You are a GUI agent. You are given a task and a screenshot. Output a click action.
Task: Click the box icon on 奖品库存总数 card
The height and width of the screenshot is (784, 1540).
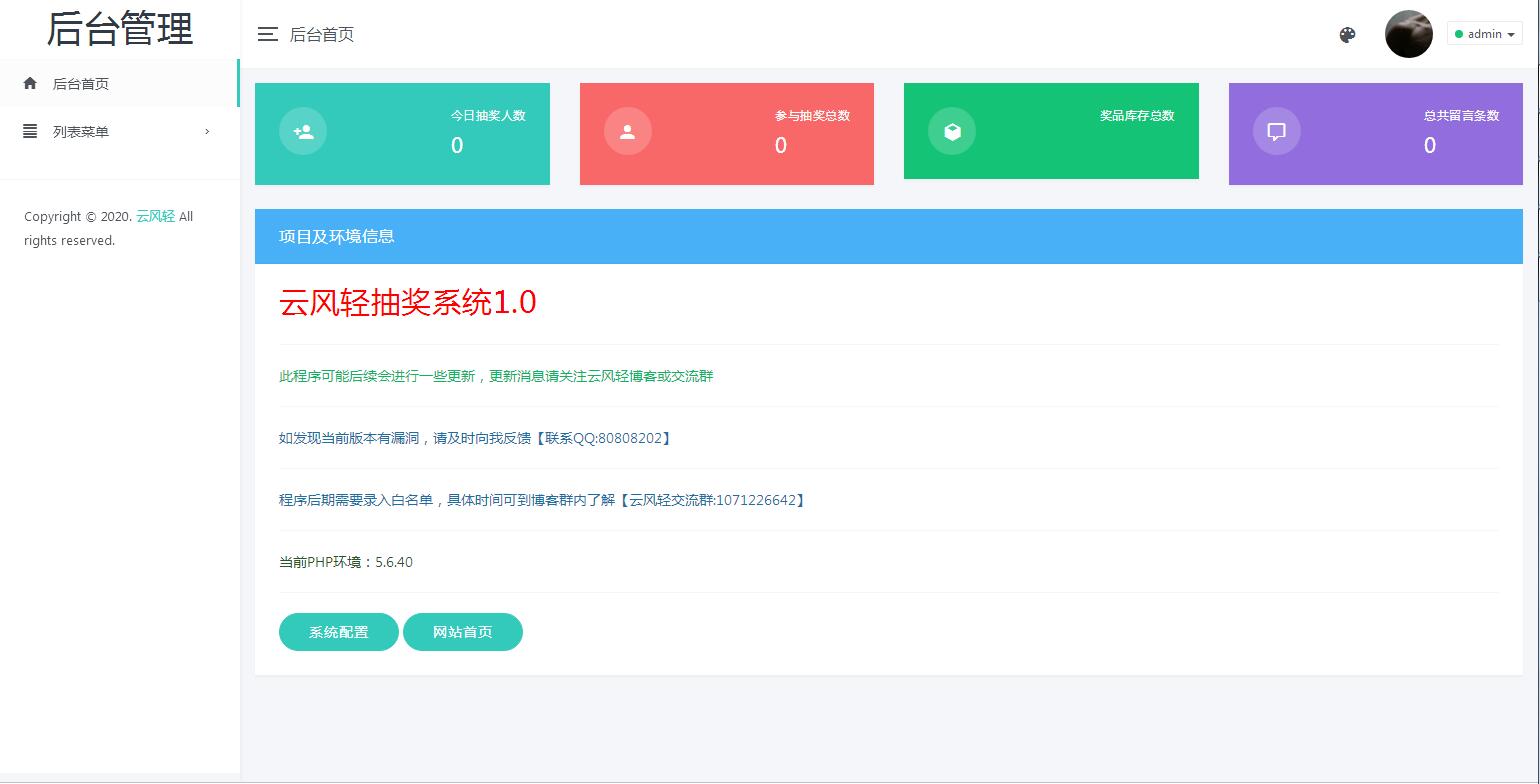click(x=952, y=130)
